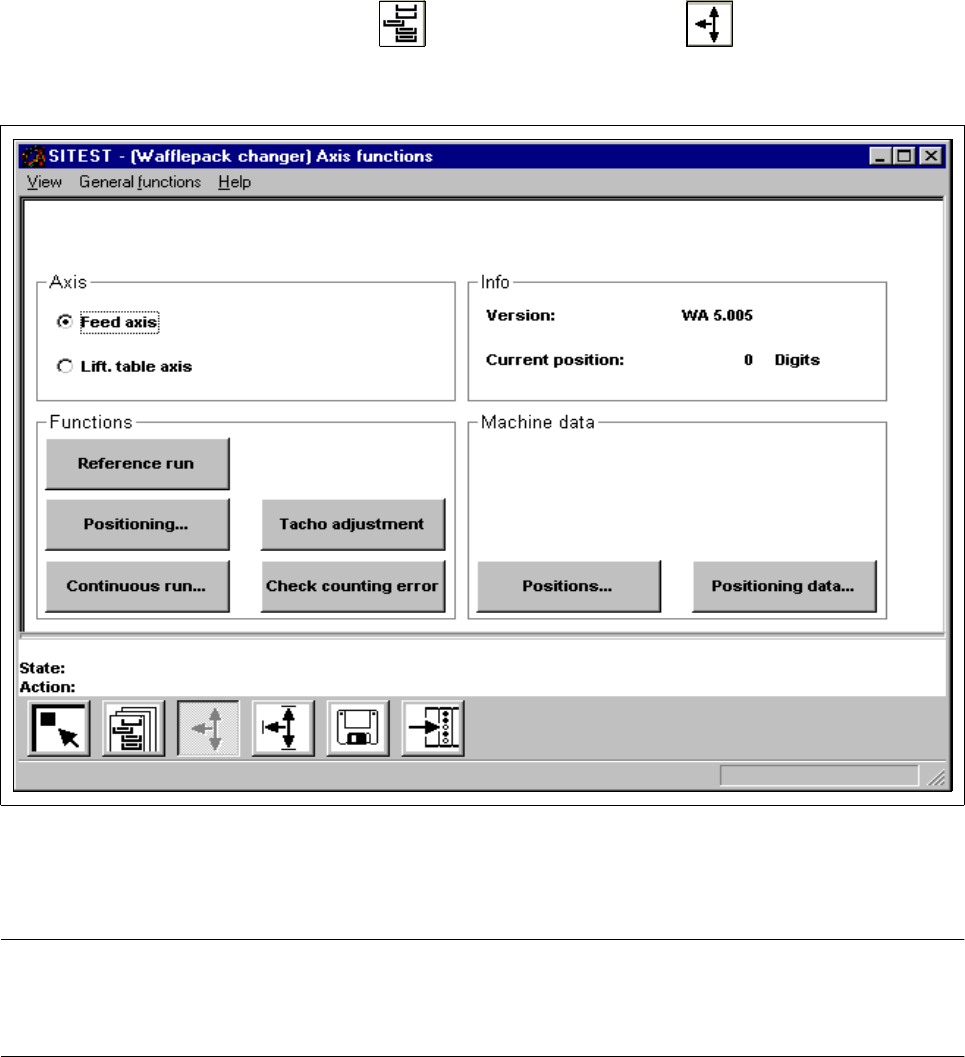
Task: Click the State: status label
Action: pyautogui.click(x=42, y=668)
